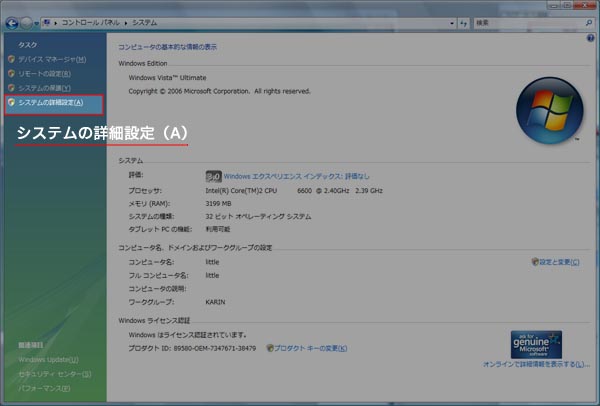Open Windows Update(U) related link
600x406 pixels.
click(48, 360)
